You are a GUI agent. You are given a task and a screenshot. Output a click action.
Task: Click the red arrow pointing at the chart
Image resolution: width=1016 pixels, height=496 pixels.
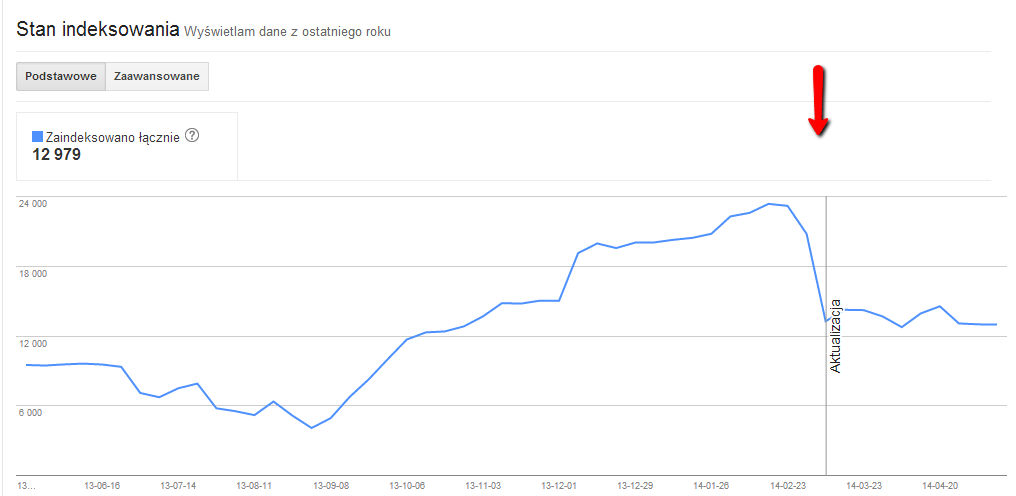819,101
